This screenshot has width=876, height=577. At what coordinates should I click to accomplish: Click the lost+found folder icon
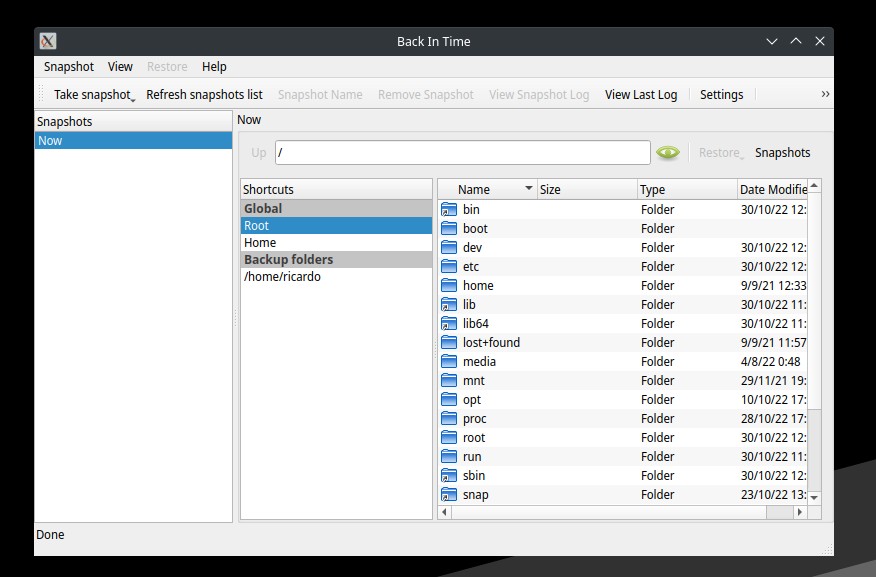pos(449,342)
